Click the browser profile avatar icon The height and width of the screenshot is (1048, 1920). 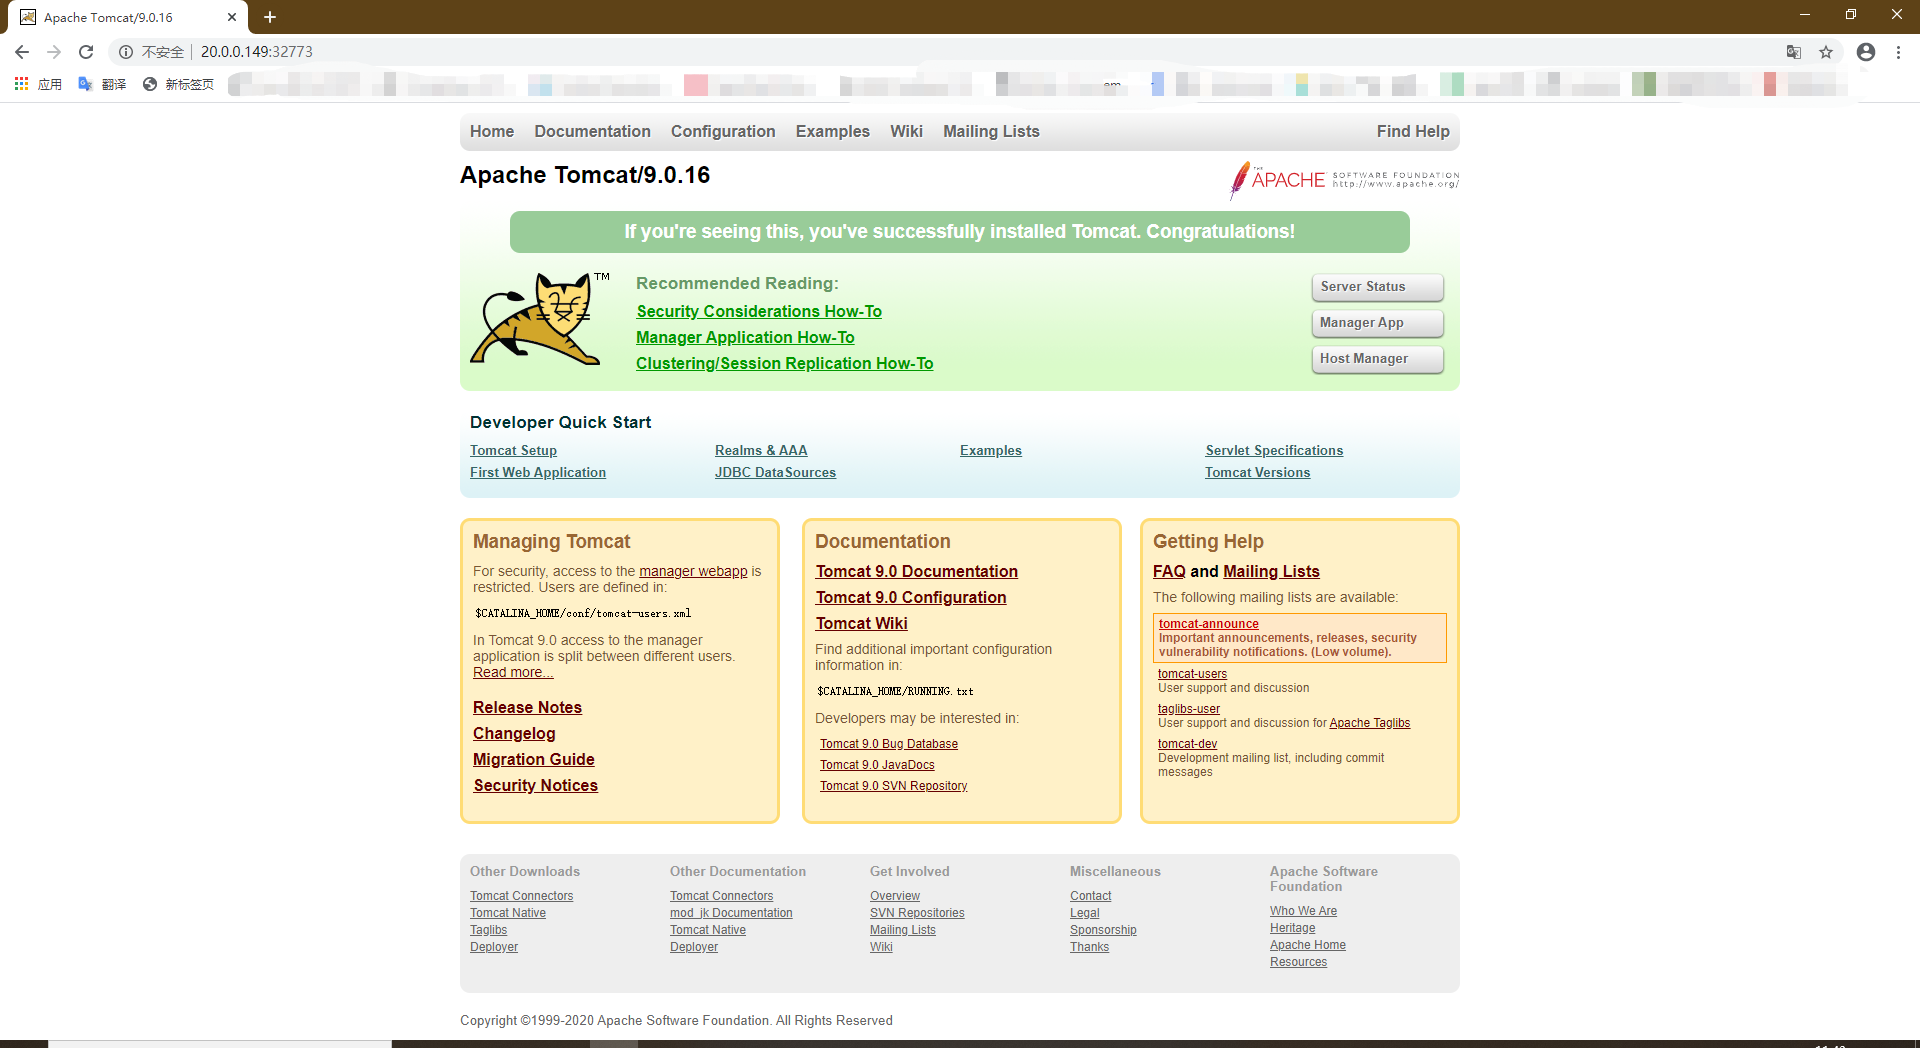tap(1865, 51)
